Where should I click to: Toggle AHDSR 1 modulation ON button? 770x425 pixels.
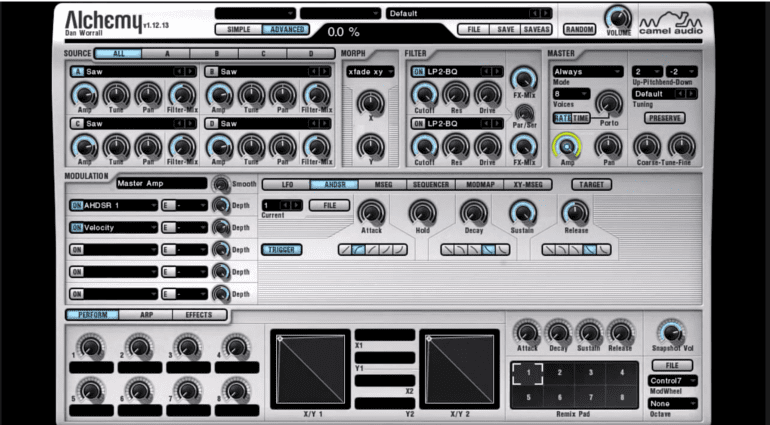[x=77, y=205]
